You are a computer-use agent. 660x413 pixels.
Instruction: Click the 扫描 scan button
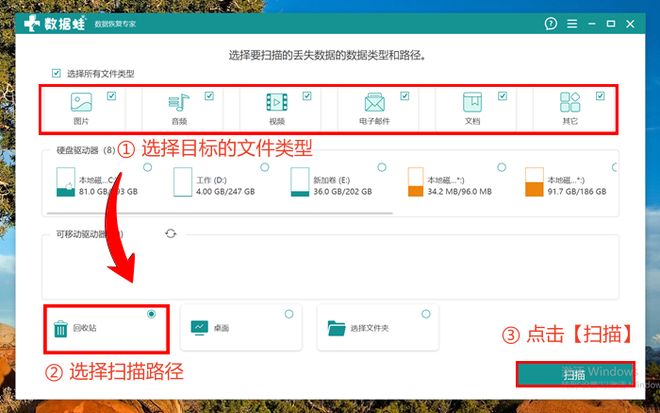pyautogui.click(x=575, y=374)
